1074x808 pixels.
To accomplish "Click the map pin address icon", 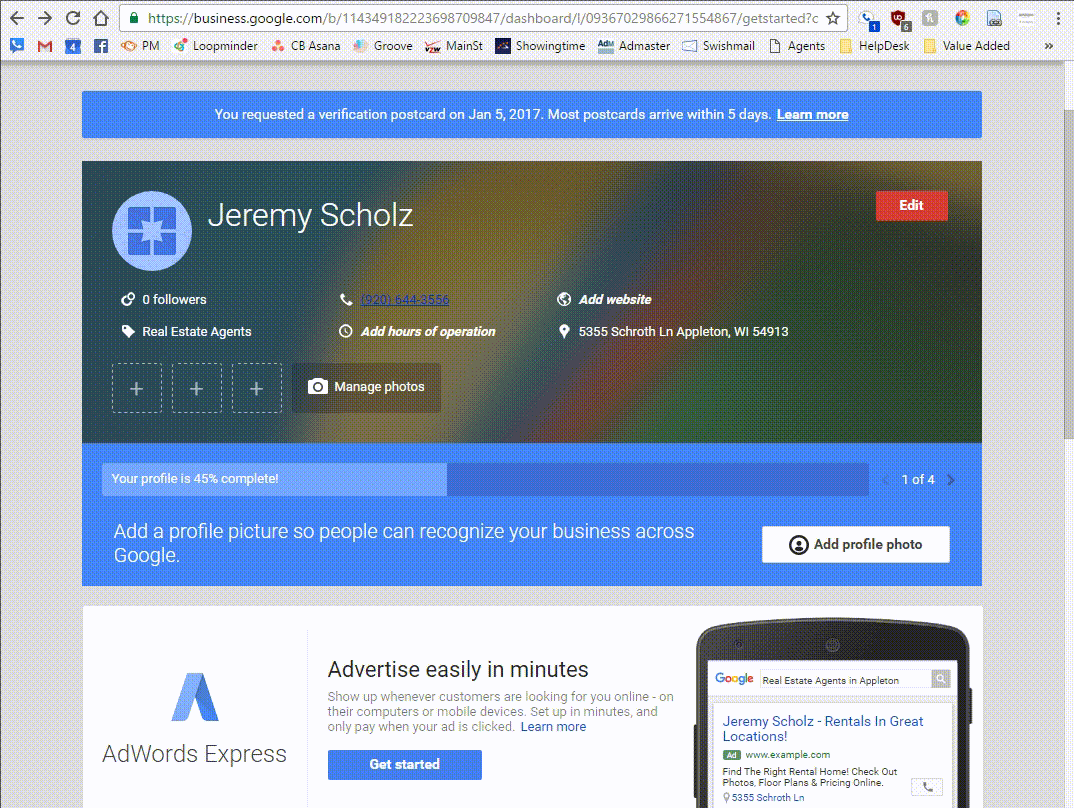I will tap(564, 331).
